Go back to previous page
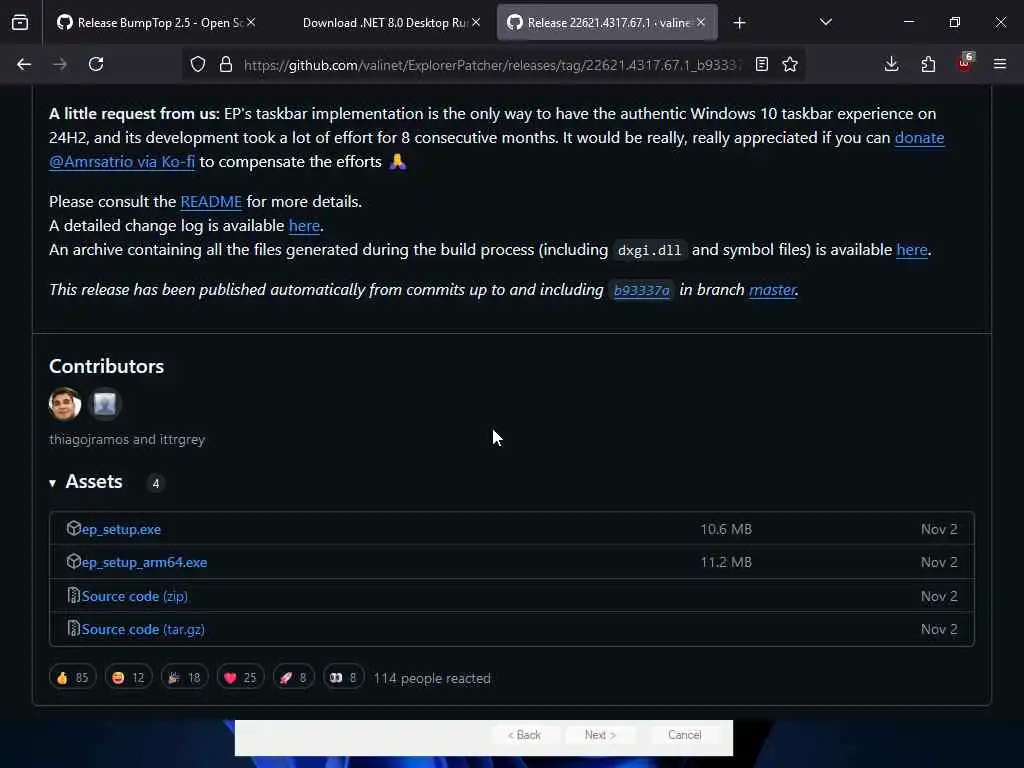1024x768 pixels. [24, 64]
